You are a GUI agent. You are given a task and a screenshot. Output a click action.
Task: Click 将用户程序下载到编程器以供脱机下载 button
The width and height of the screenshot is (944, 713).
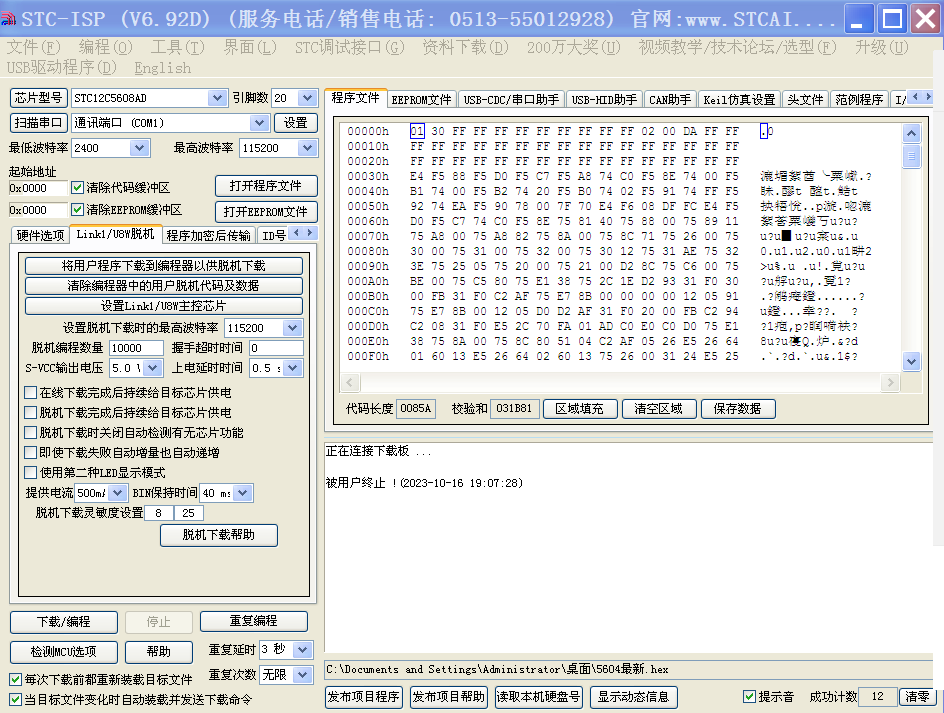click(164, 266)
